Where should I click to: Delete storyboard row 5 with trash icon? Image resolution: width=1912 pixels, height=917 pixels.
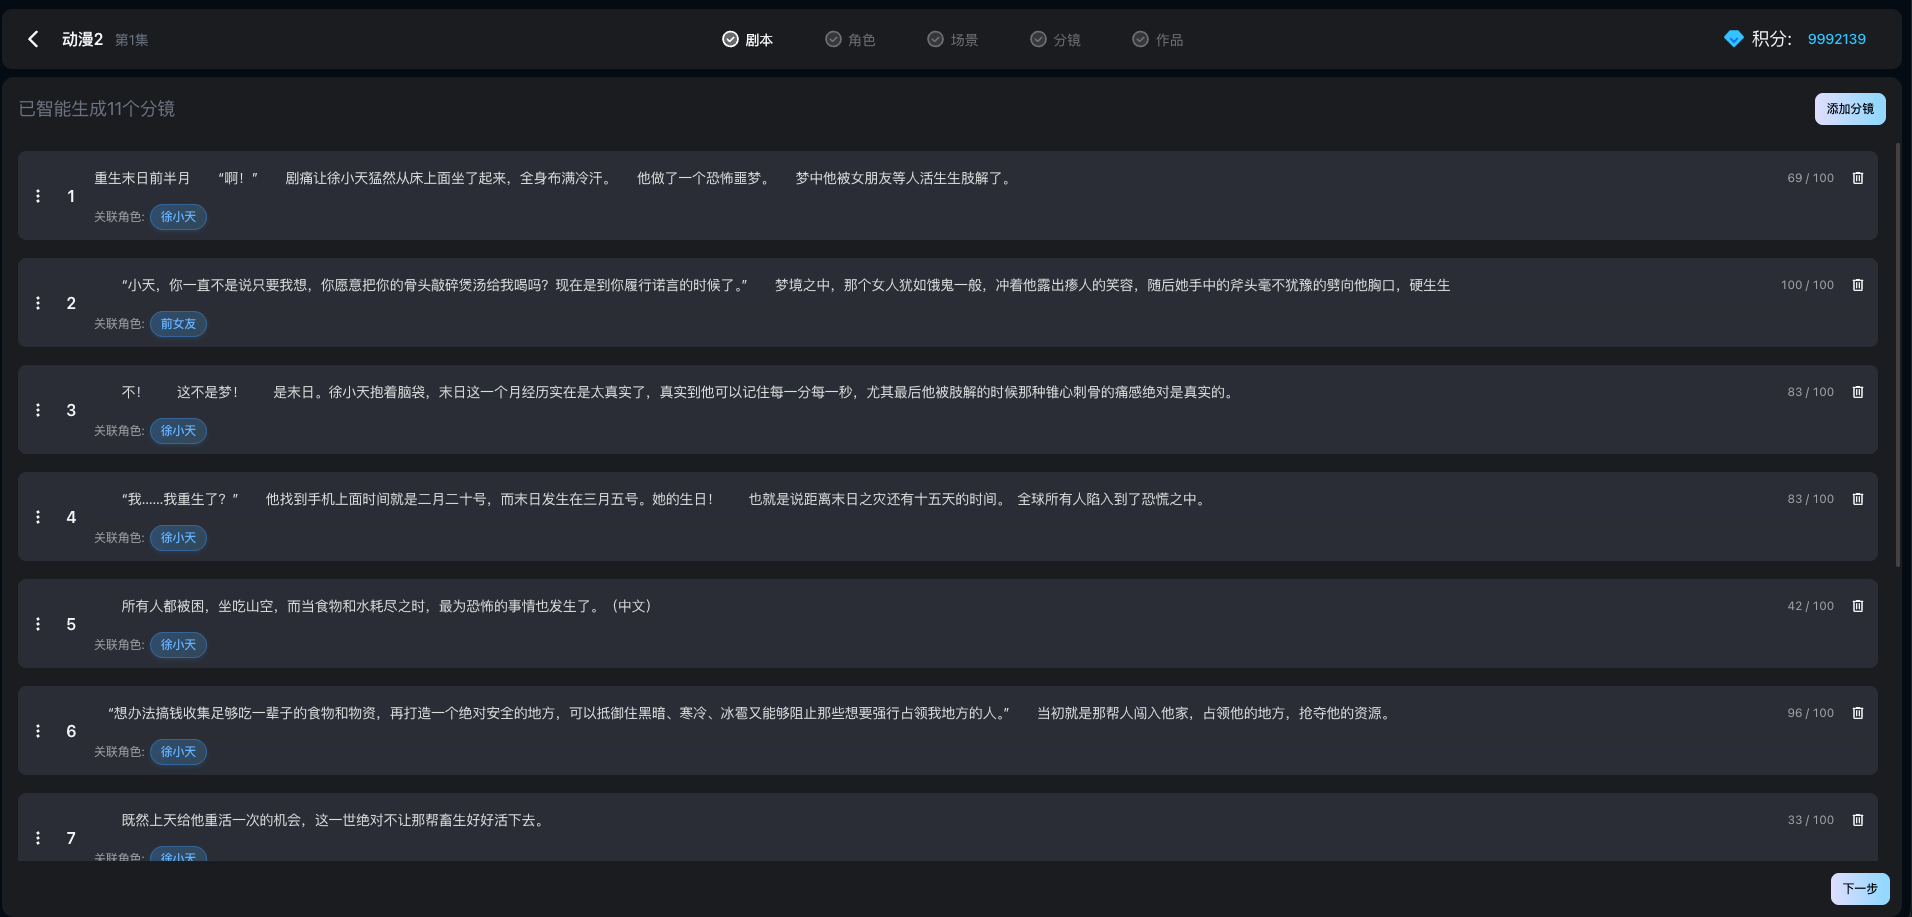(1858, 606)
